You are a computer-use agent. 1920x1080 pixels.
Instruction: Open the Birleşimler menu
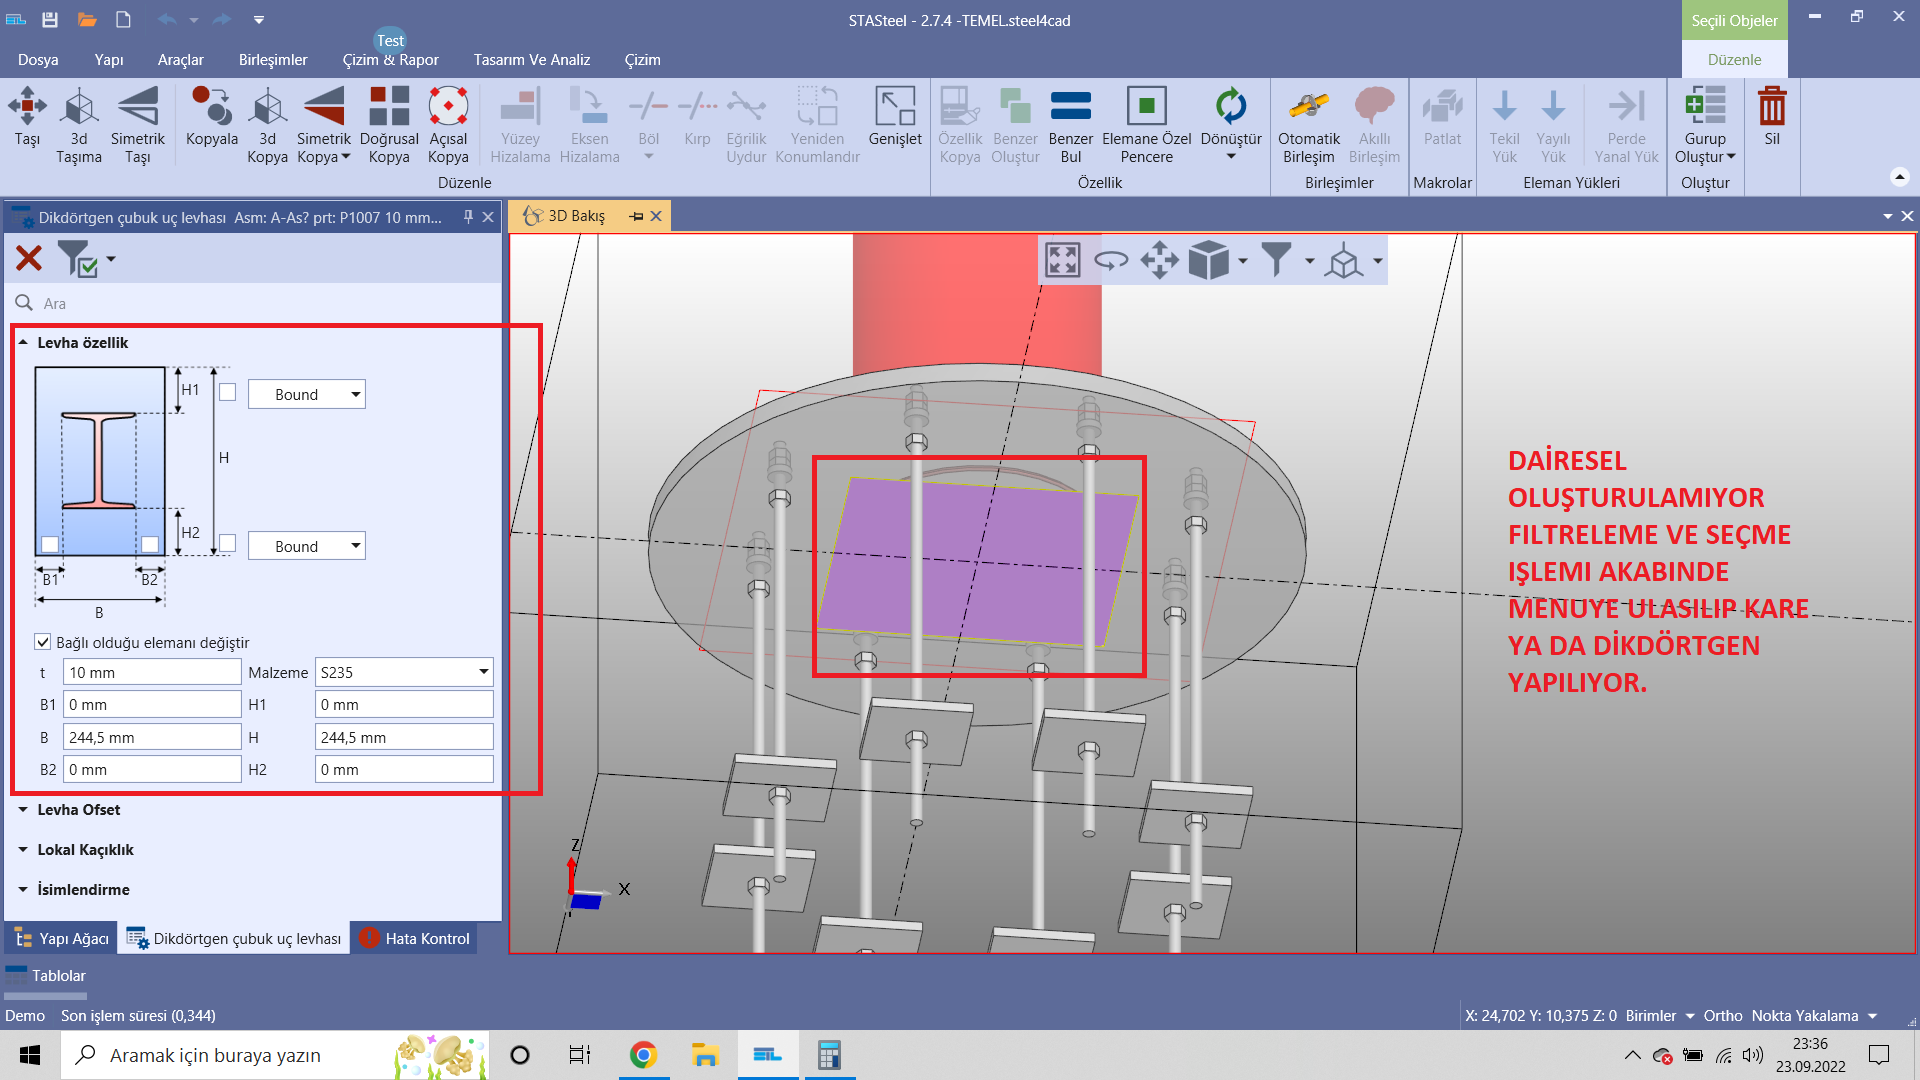click(273, 60)
